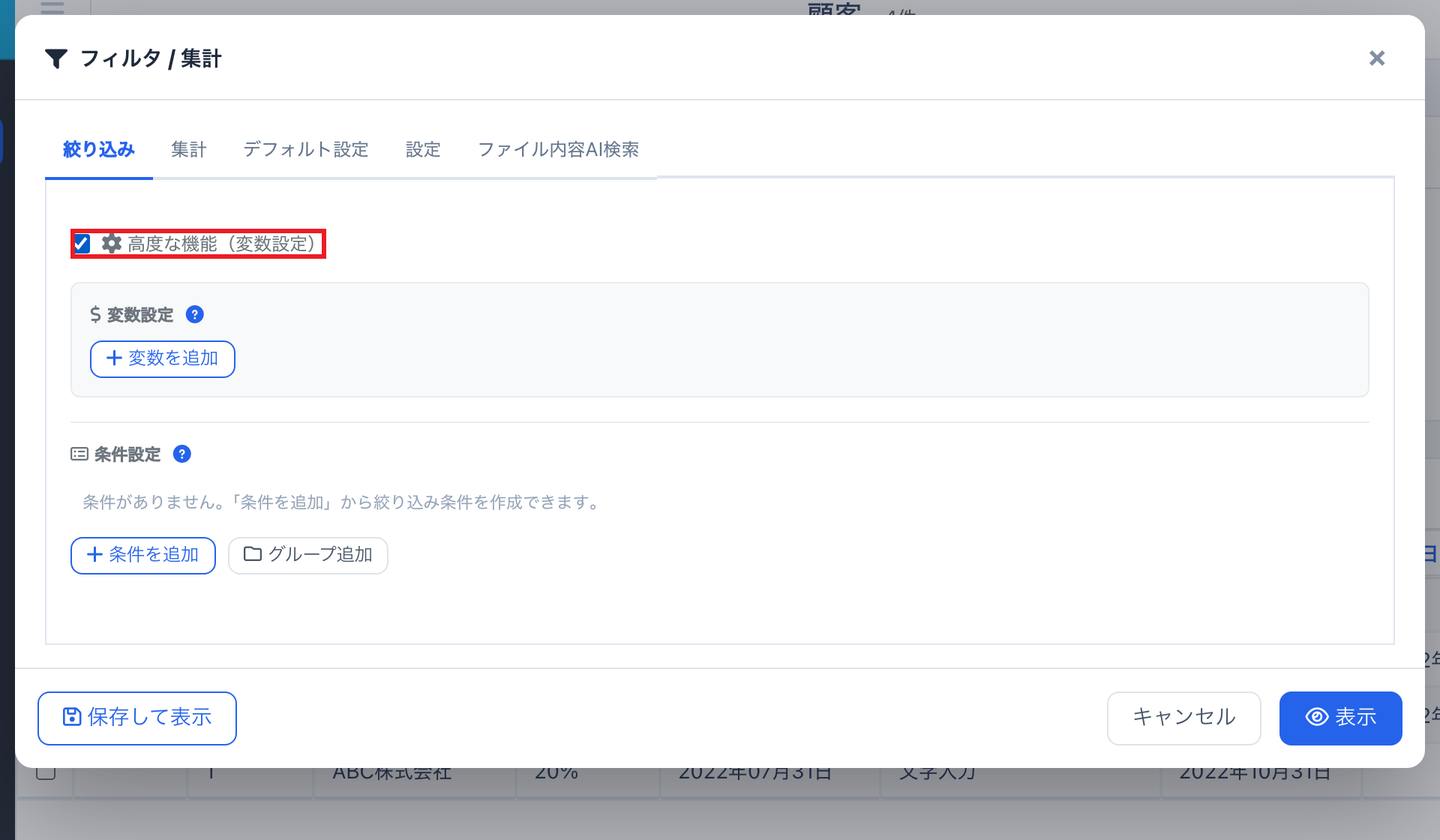Click the 条件を追加 button
Image resolution: width=1440 pixels, height=840 pixels.
(x=143, y=555)
